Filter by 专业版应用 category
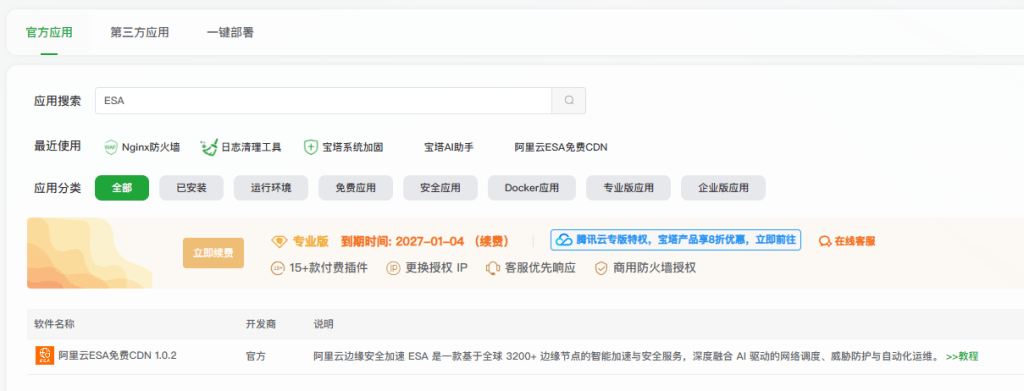This screenshot has height=391, width=1024. 628,188
